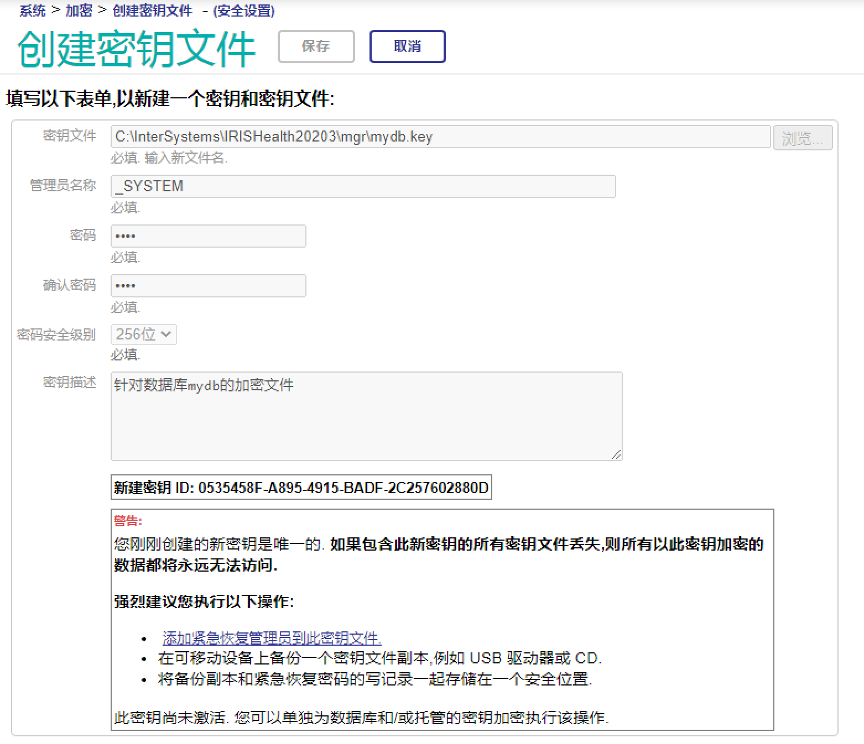Click inside the 密钥描述 text area
Image resolution: width=864 pixels, height=744 pixels.
366,416
